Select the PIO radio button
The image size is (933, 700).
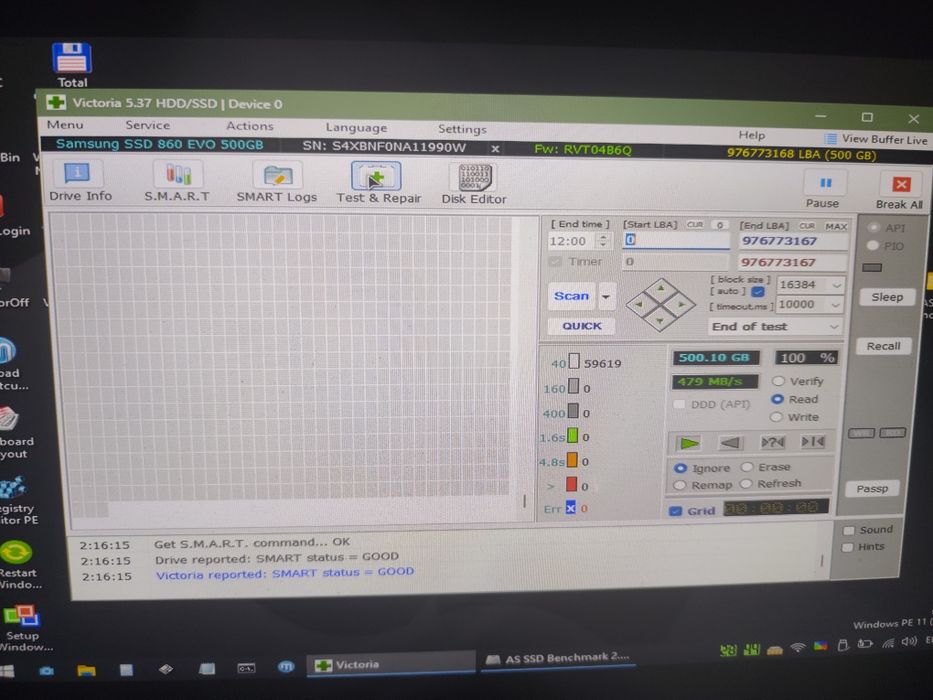[873, 245]
